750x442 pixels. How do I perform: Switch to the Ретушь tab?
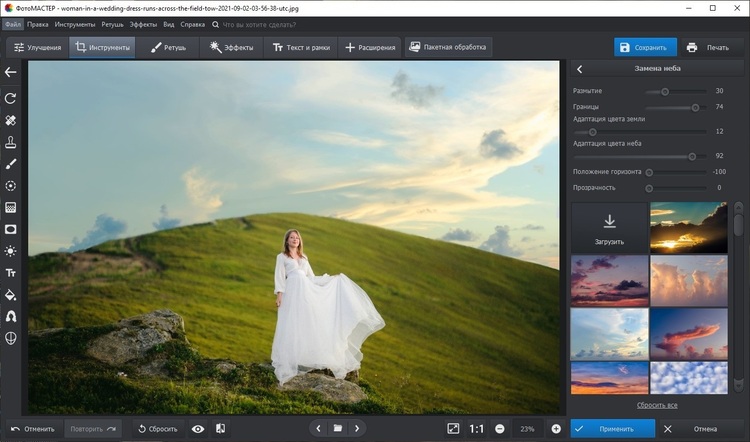pos(169,47)
